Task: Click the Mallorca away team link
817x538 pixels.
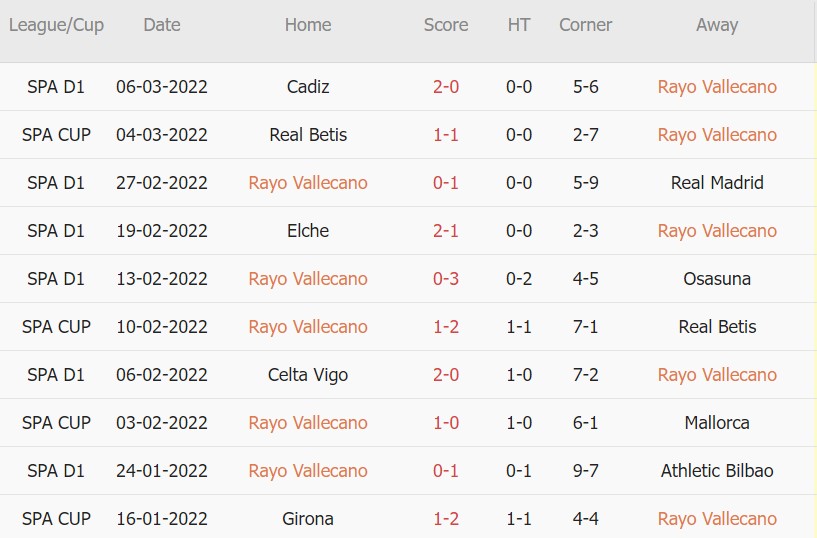Action: pos(717,423)
